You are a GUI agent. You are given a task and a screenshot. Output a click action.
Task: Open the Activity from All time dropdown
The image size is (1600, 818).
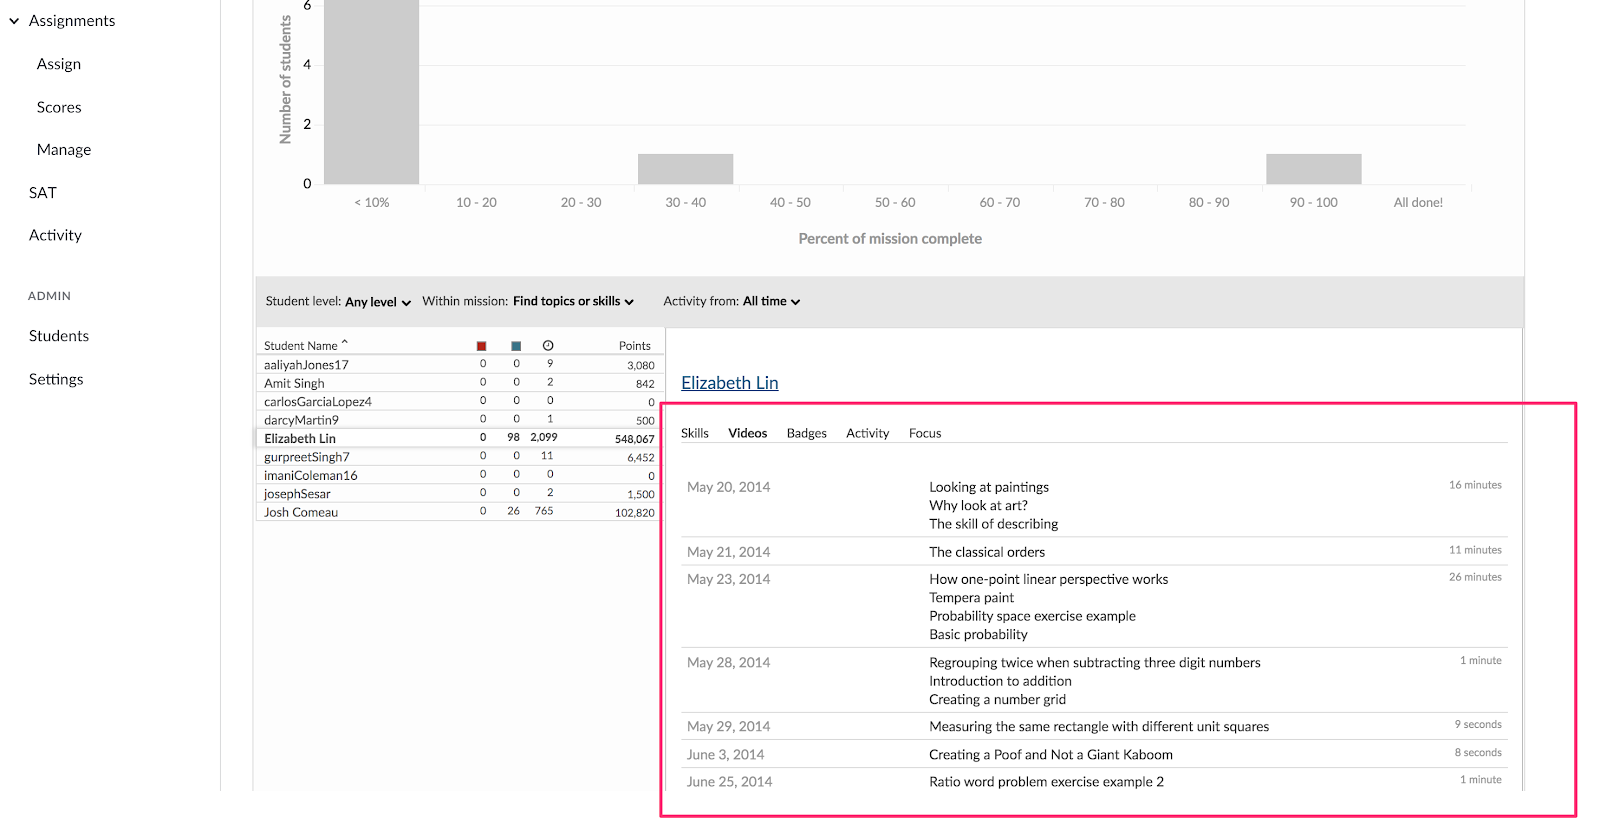pyautogui.click(x=770, y=301)
